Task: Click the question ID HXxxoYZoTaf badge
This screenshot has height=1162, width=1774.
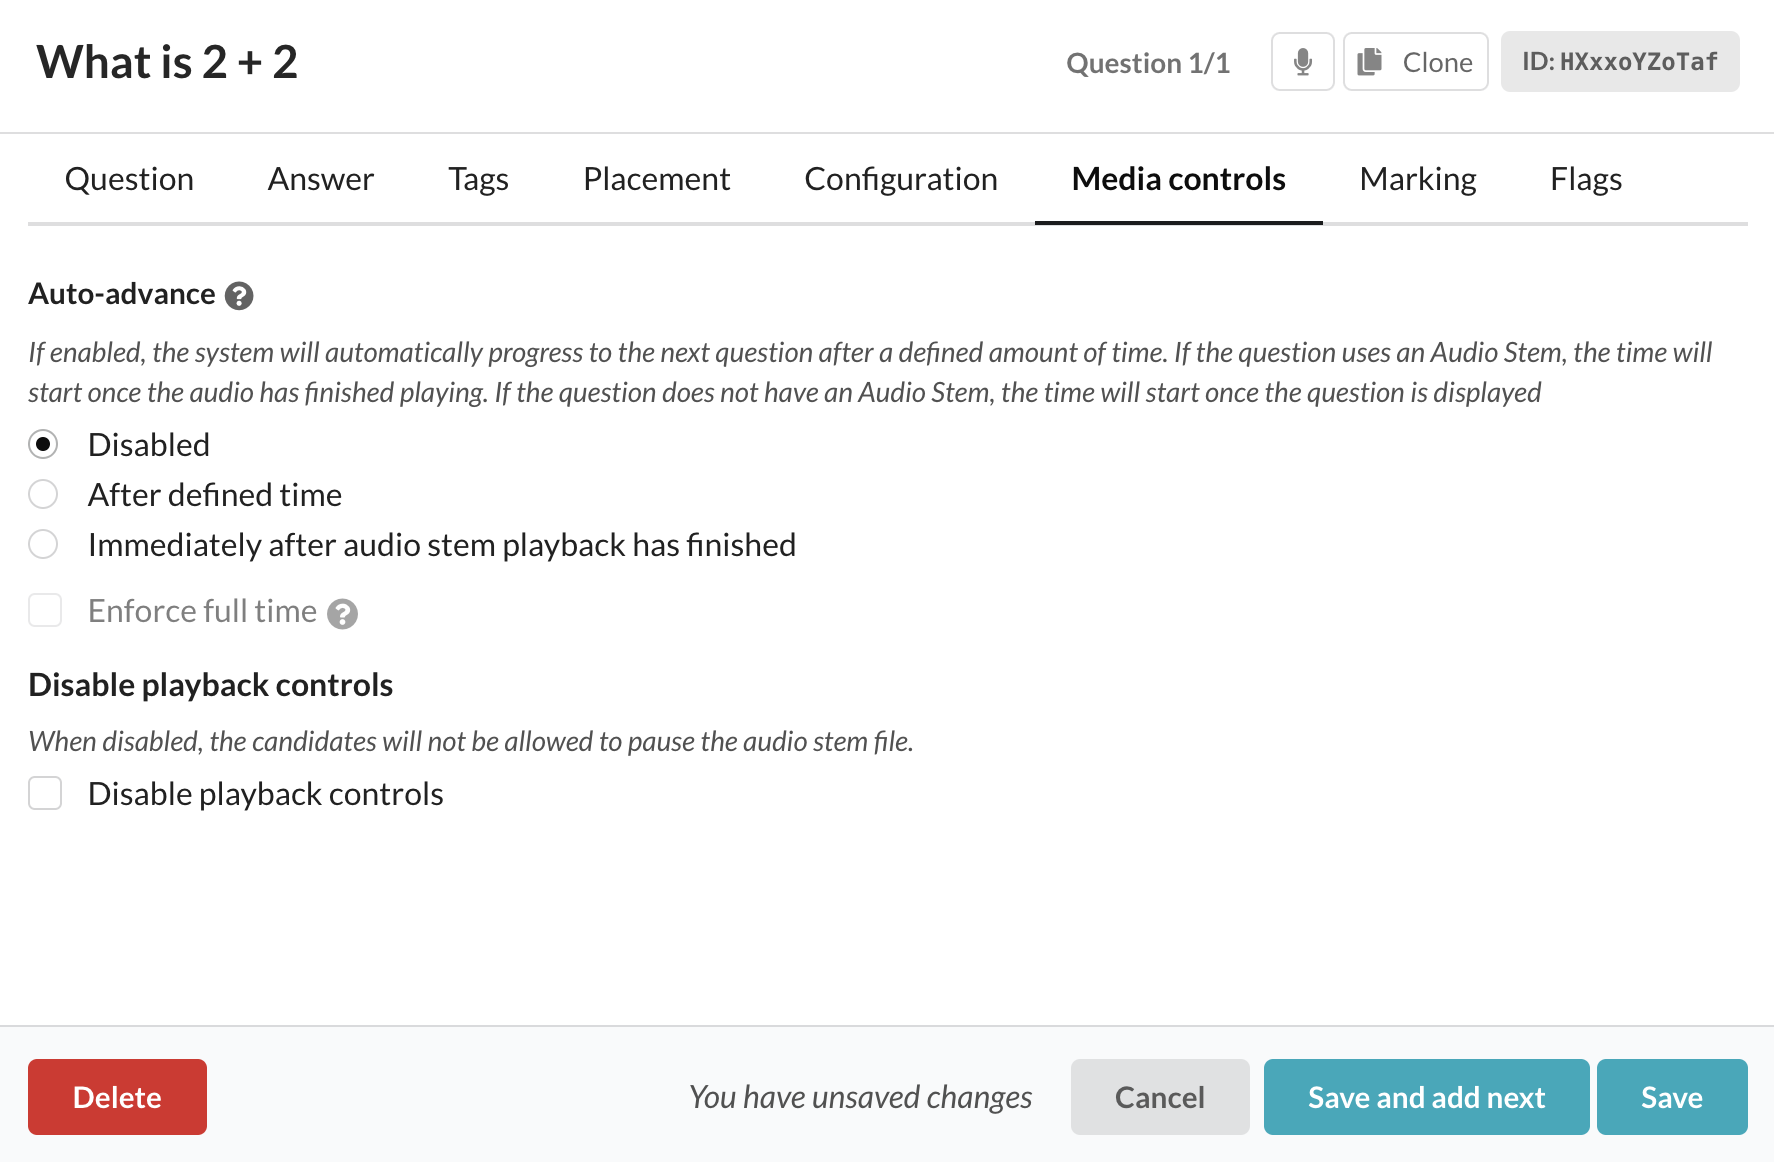Action: 1619,62
